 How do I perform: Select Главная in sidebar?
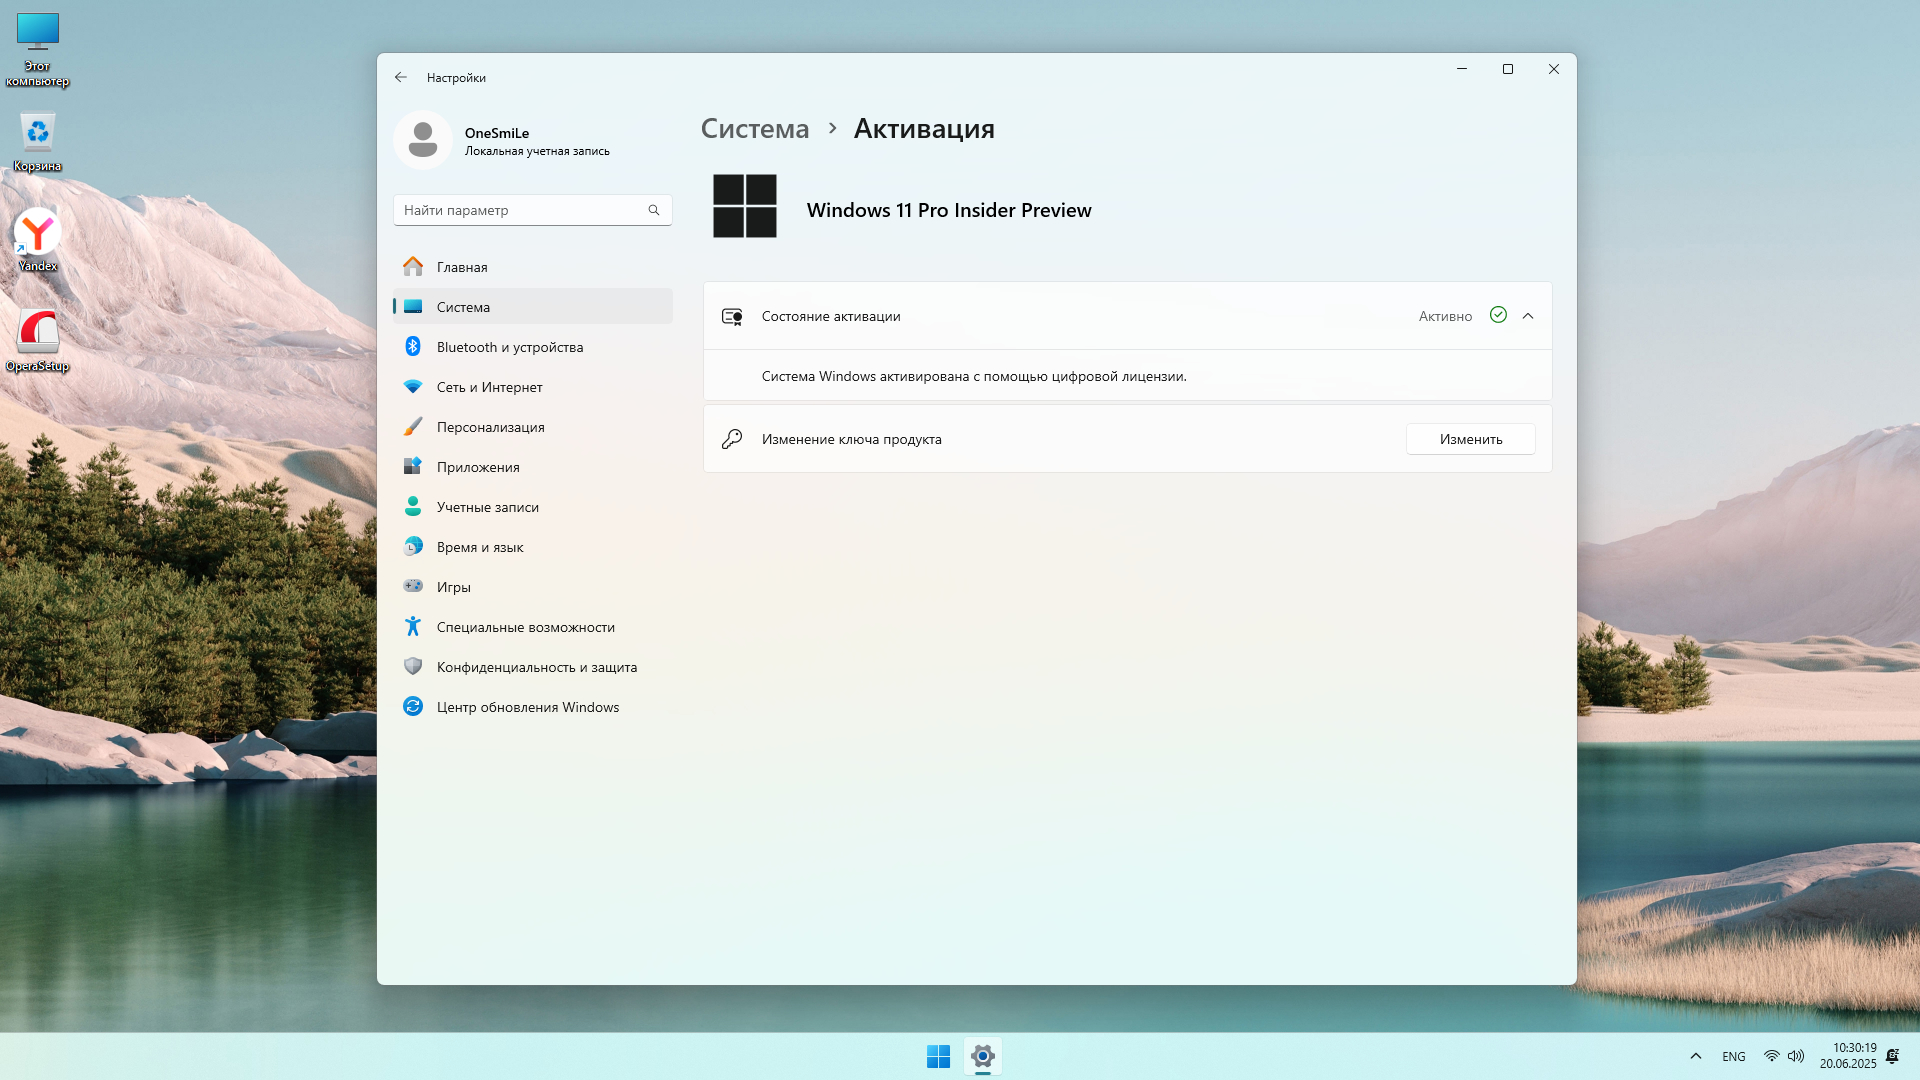[461, 267]
